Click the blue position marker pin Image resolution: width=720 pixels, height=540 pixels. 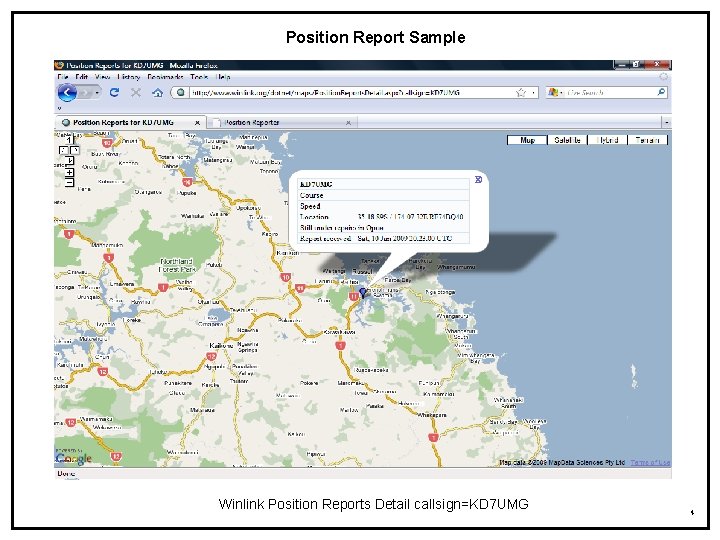[363, 292]
